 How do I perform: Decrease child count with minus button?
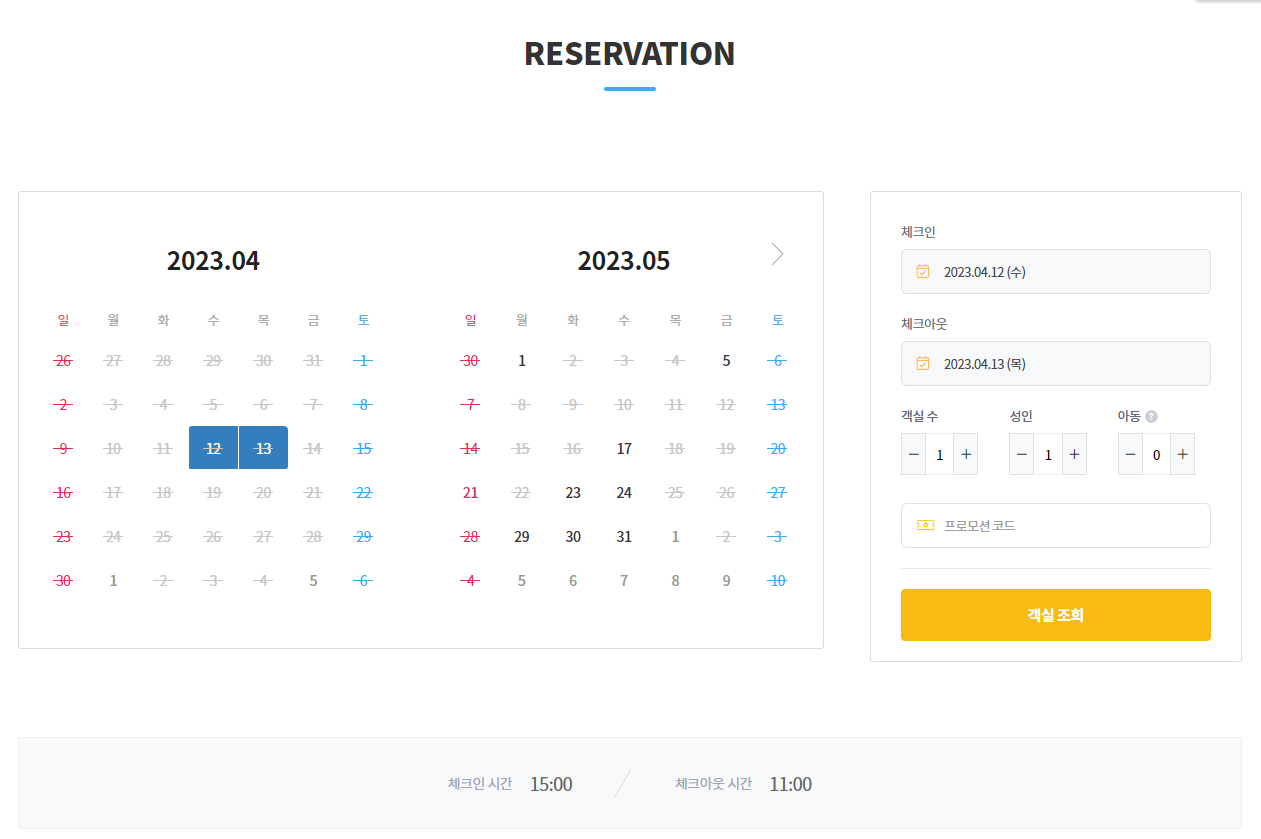(x=1130, y=454)
